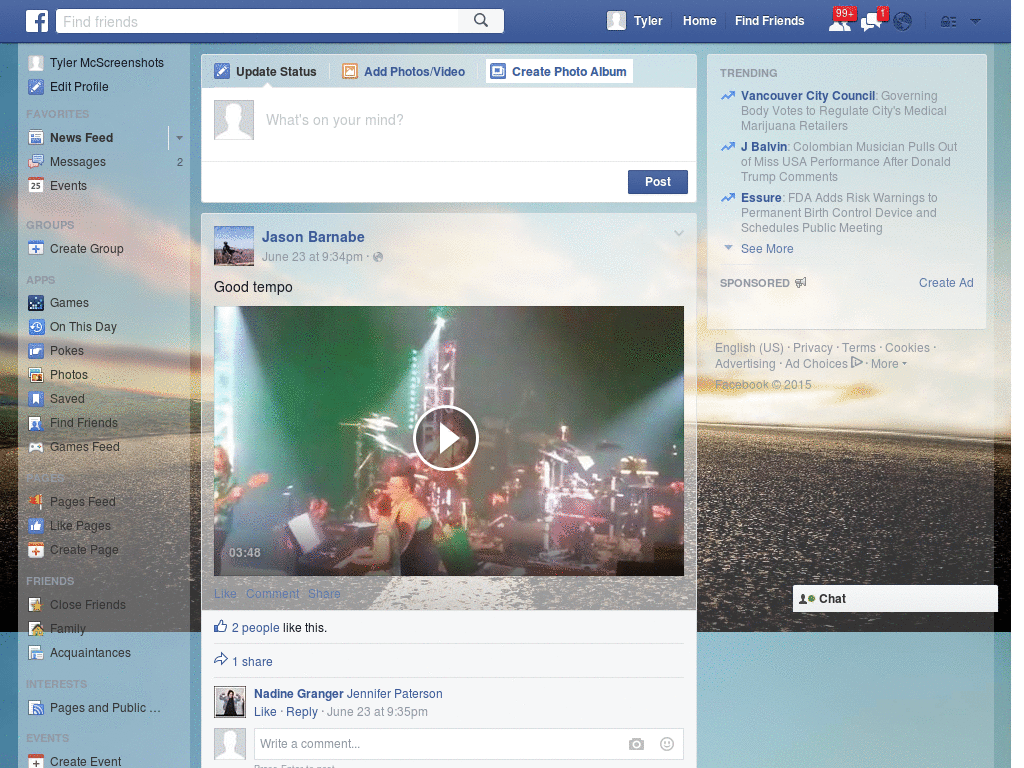Open the globe notifications icon
1024x768 pixels.
coord(903,22)
